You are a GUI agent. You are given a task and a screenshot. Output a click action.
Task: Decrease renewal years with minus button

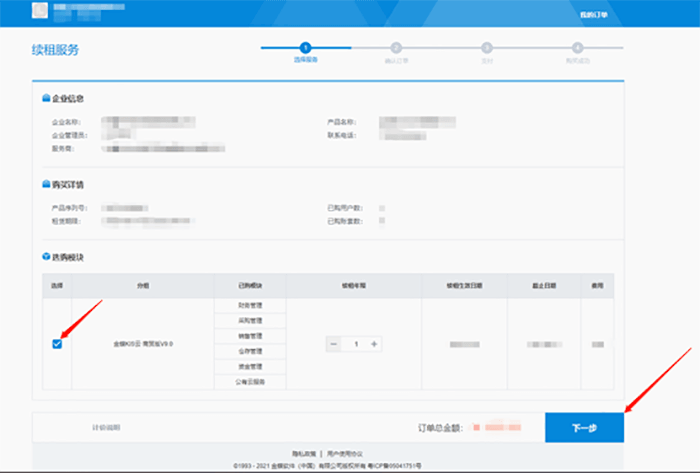coord(334,344)
